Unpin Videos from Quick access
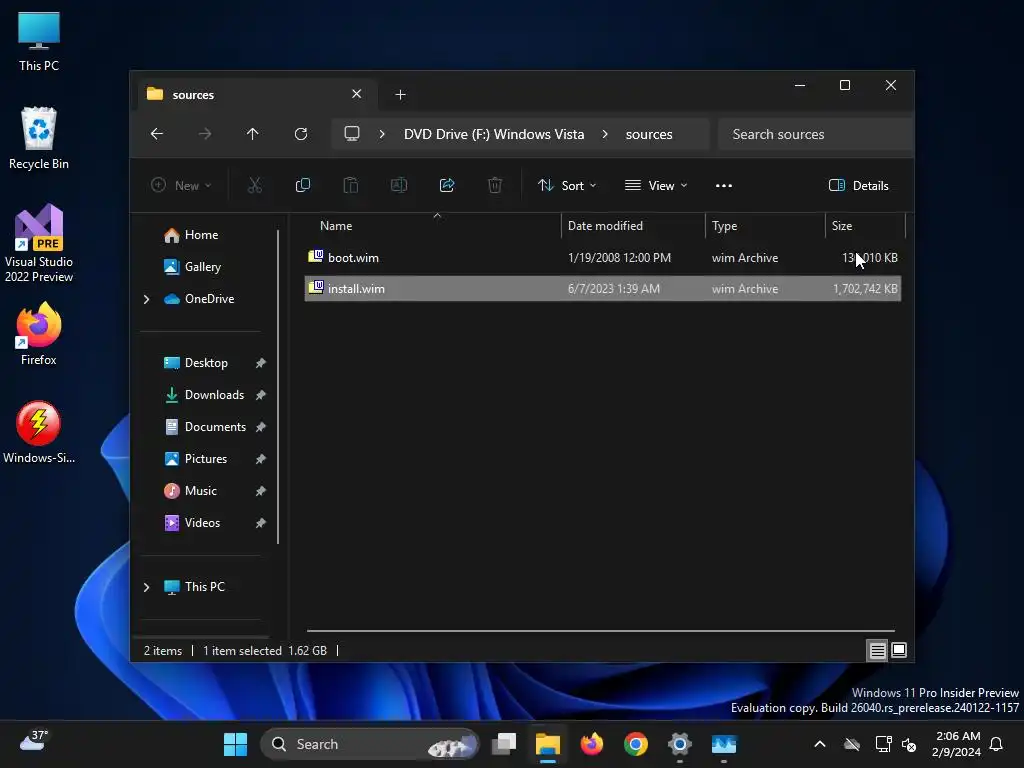The width and height of the screenshot is (1024, 768). click(261, 523)
